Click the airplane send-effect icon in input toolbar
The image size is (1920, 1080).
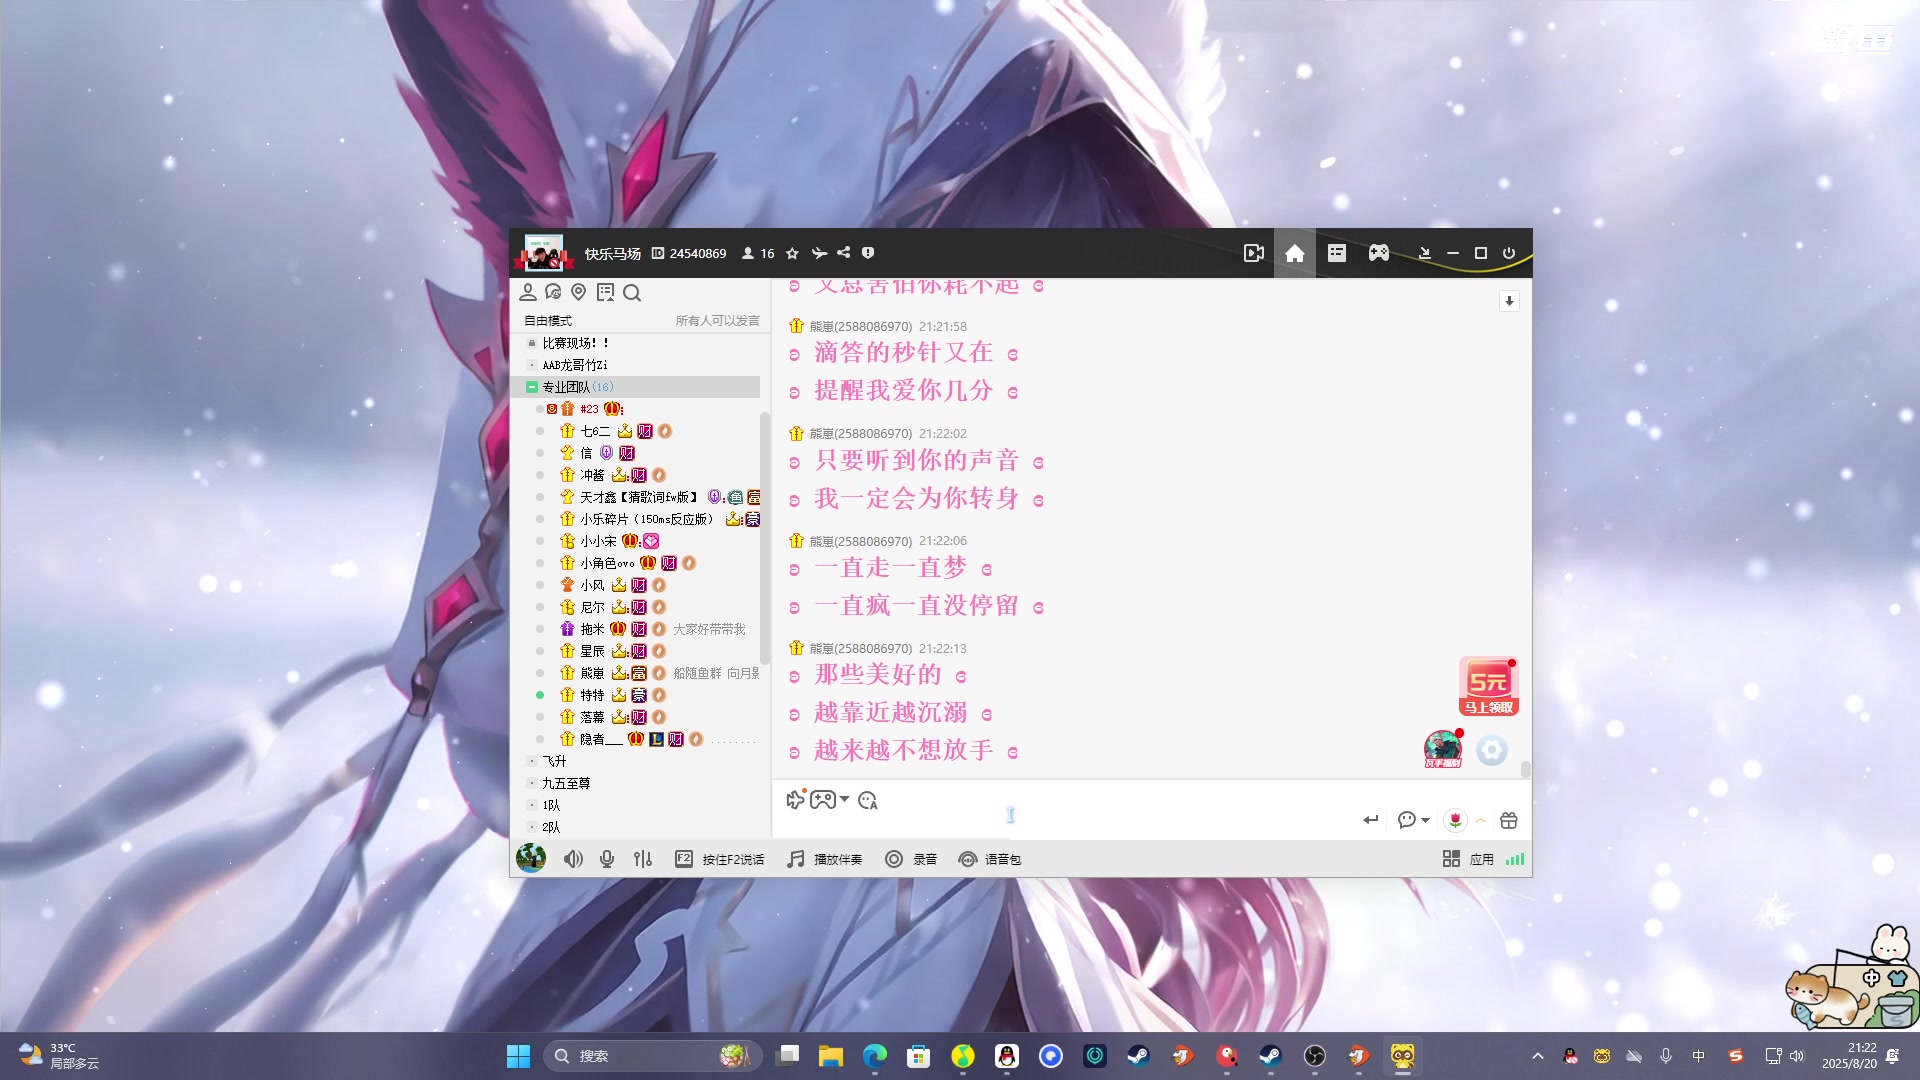click(795, 799)
